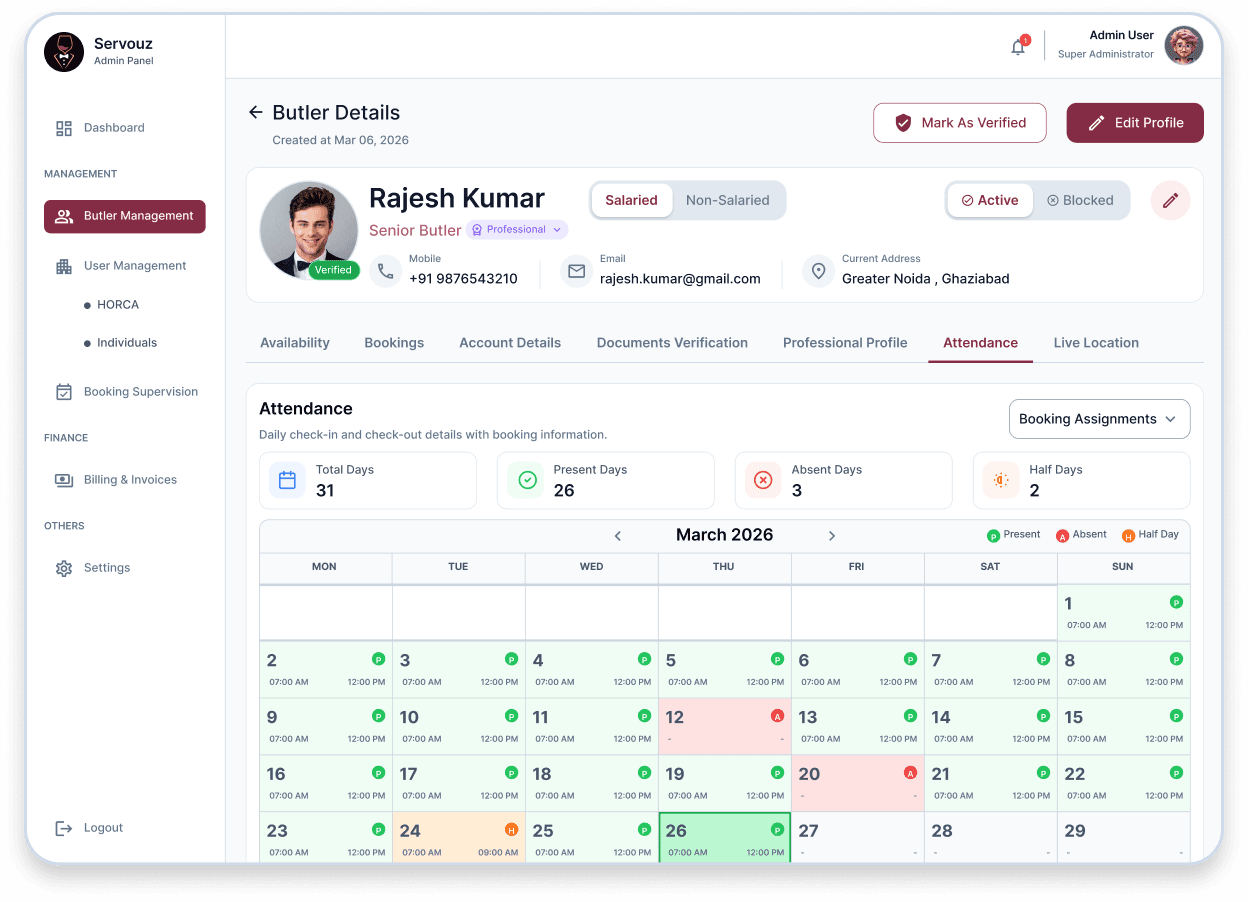Click the email rajesh.kumar@gmail.com
This screenshot has height=902, width=1248.
[x=680, y=279]
